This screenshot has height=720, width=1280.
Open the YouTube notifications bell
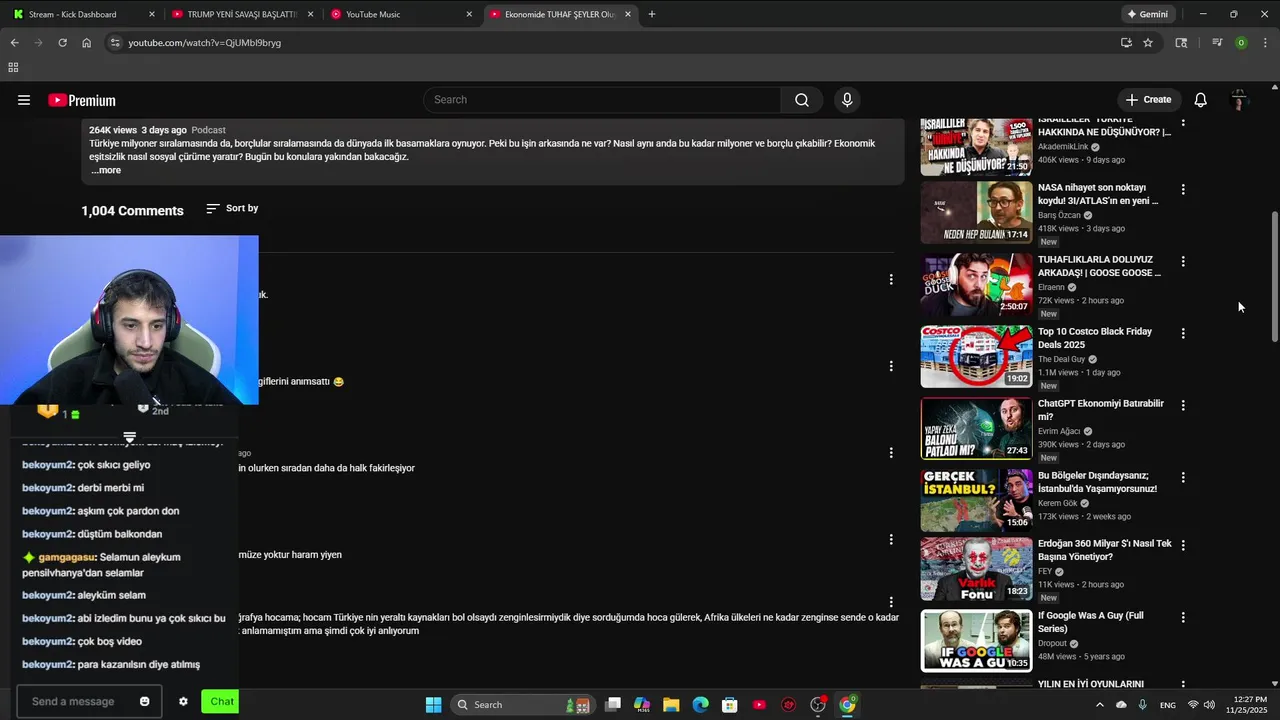point(1201,100)
